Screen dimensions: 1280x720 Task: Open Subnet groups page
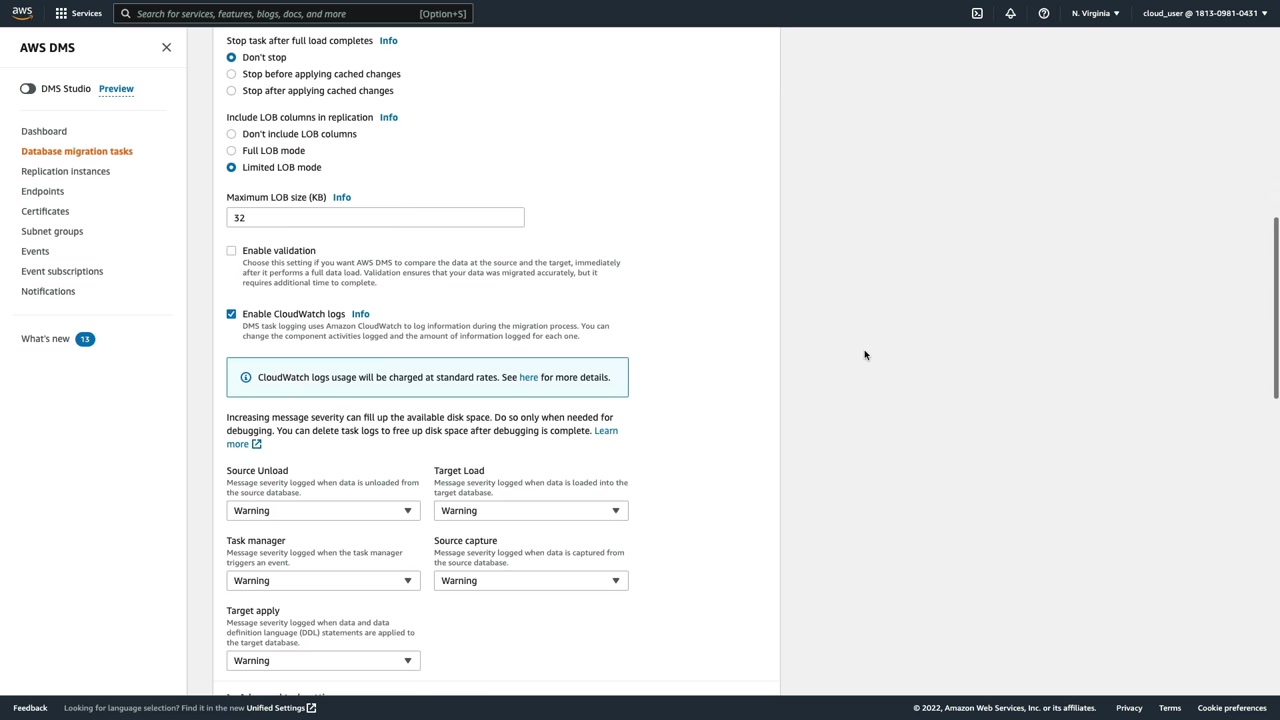[52, 231]
